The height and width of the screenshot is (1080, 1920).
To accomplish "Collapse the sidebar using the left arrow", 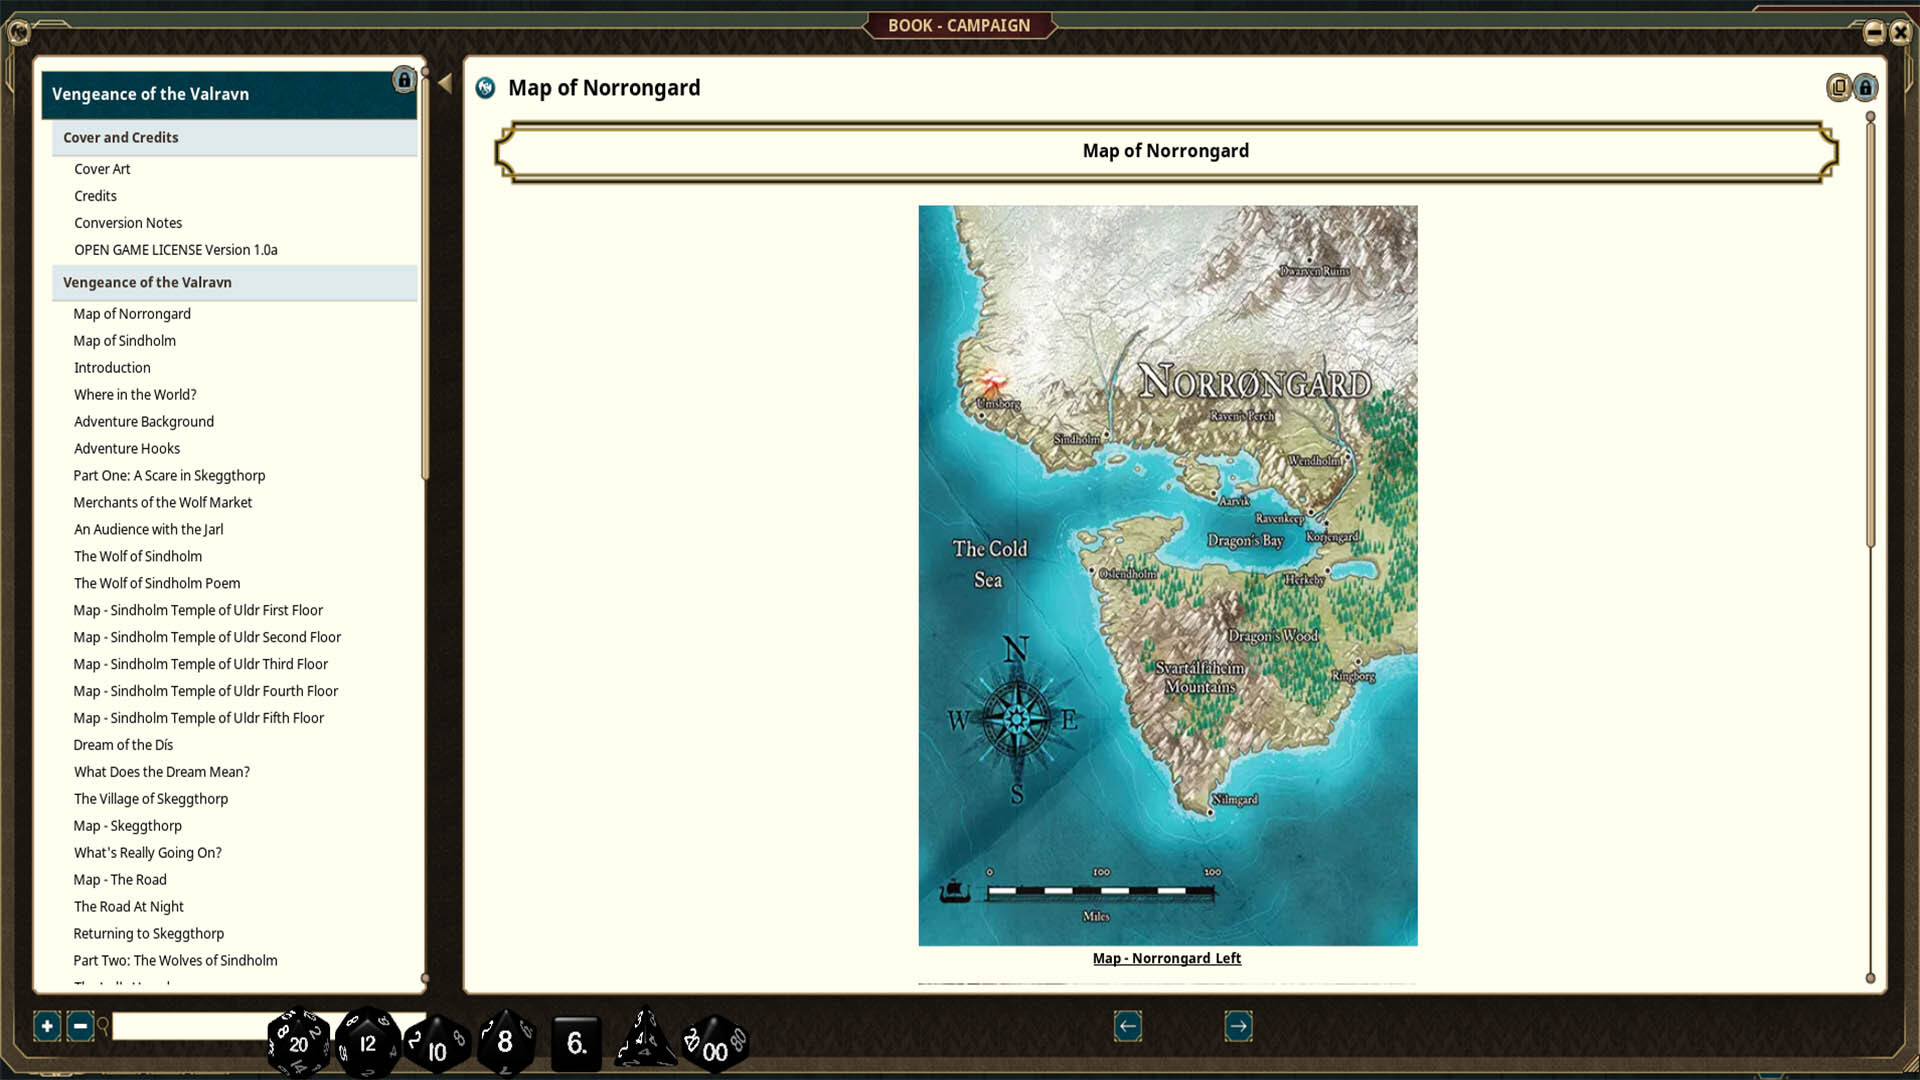I will click(x=443, y=83).
